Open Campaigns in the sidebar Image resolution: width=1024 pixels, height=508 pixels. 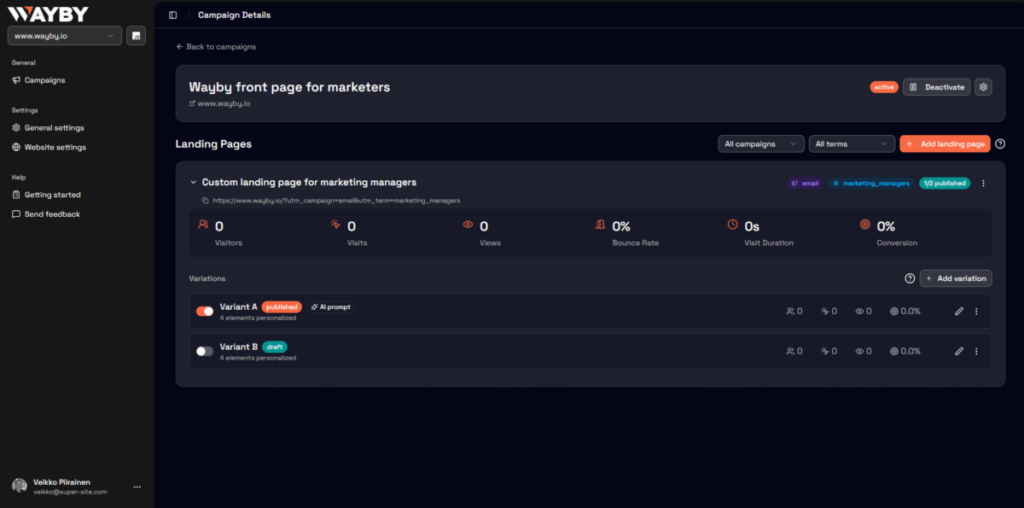tap(39, 80)
